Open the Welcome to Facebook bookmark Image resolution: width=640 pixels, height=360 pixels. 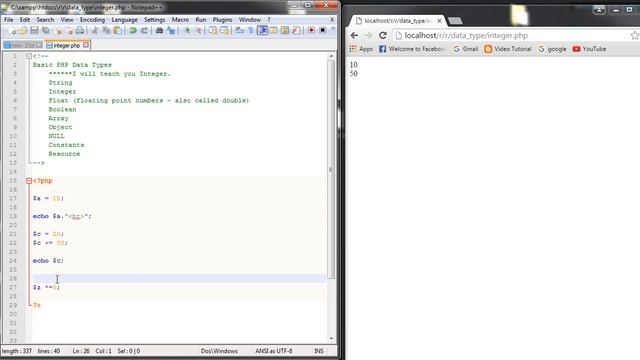coord(412,49)
